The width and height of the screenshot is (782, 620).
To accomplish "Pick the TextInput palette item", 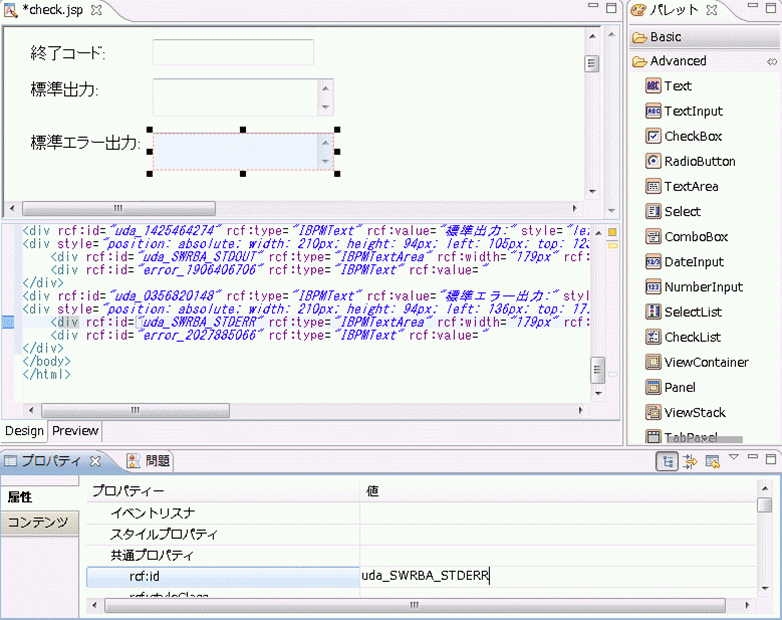I will click(x=692, y=111).
